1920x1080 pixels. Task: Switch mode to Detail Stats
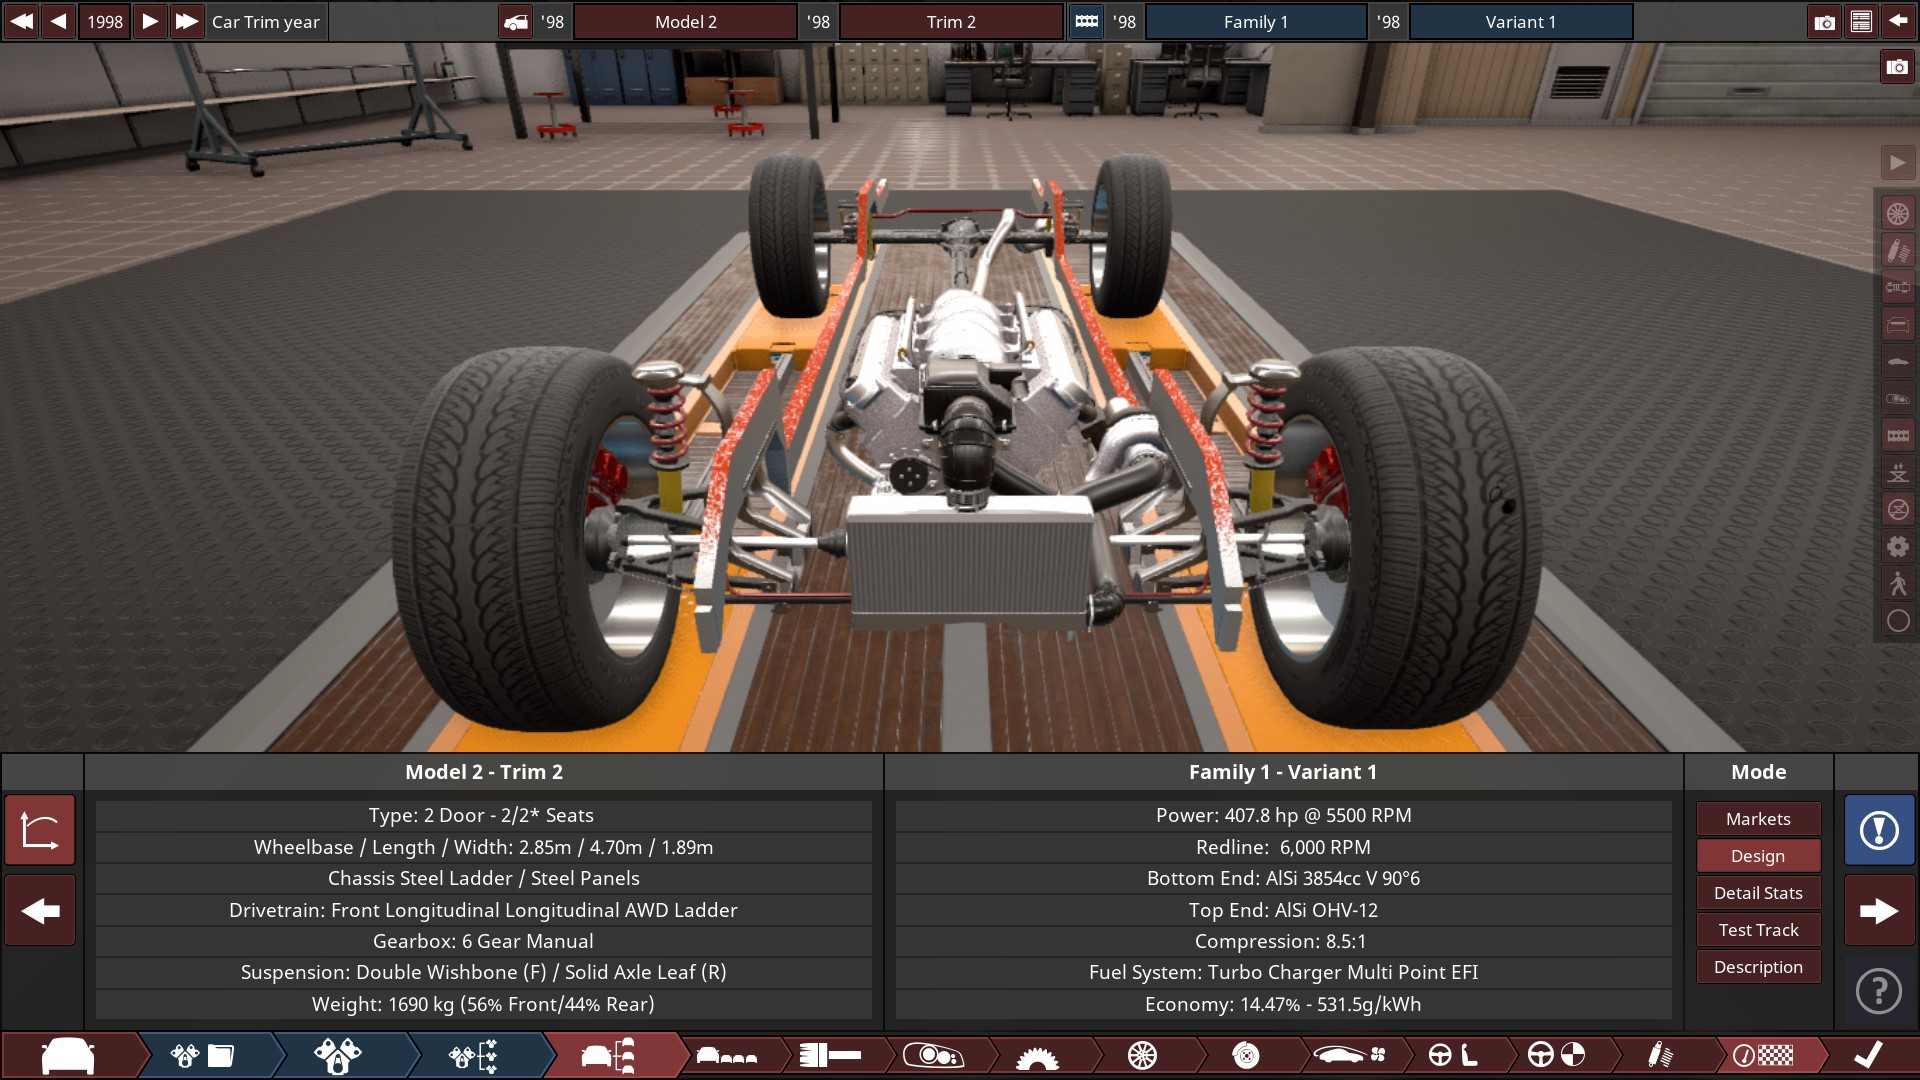[x=1758, y=892]
